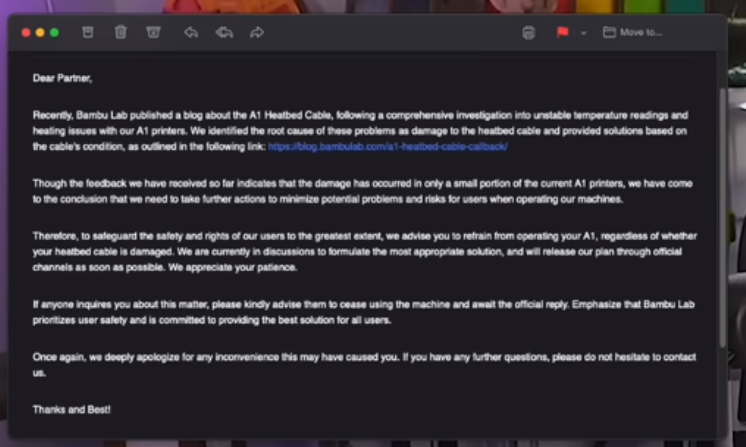The image size is (746, 447).
Task: Open the A1 heatbed cable blog link
Action: [388, 146]
